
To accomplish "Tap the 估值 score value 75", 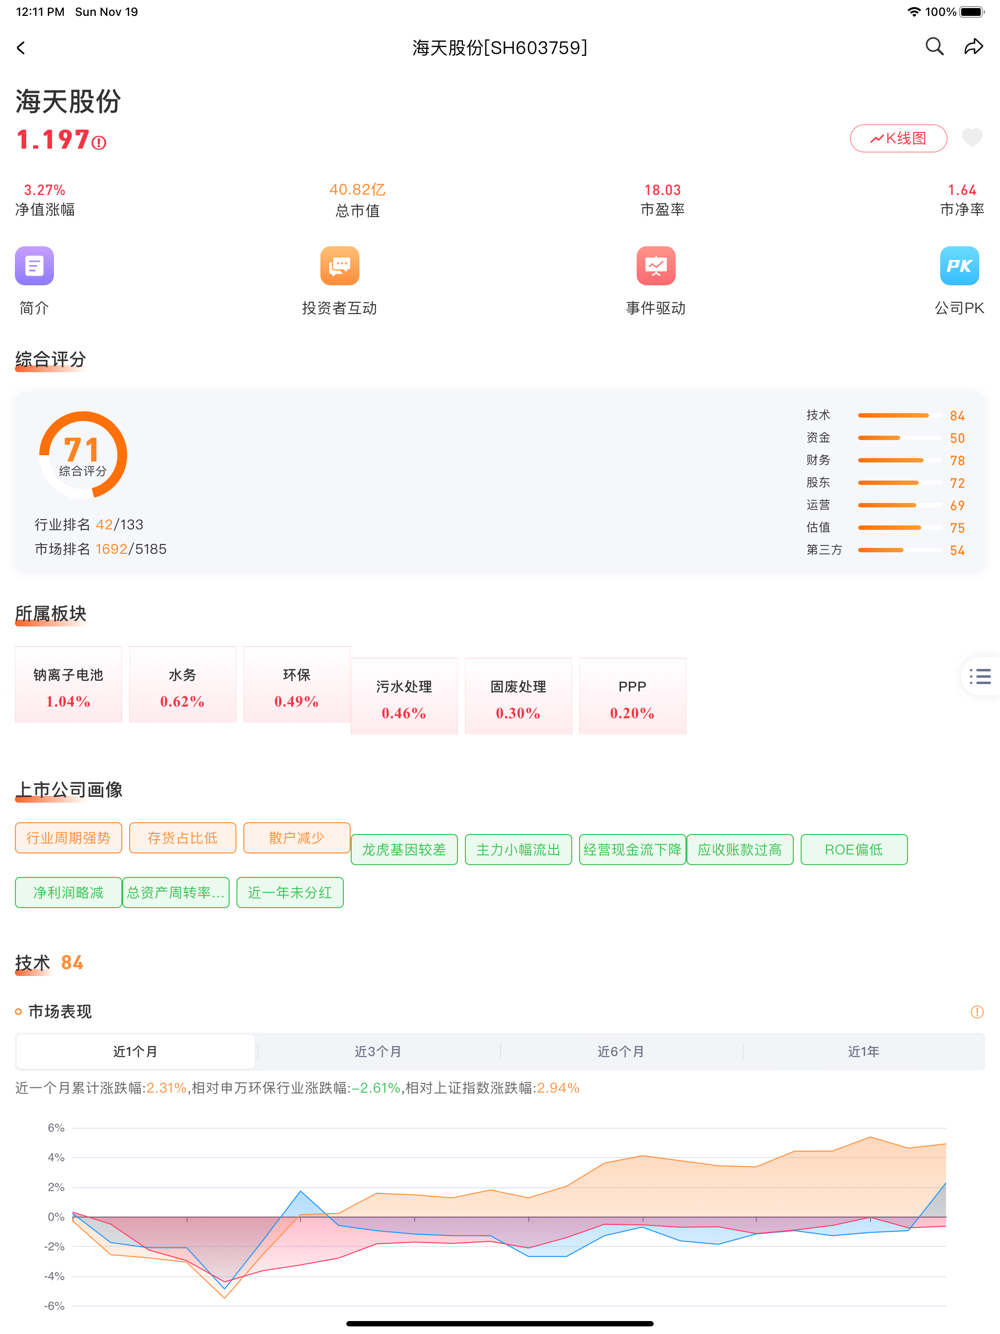I will click(x=957, y=528).
